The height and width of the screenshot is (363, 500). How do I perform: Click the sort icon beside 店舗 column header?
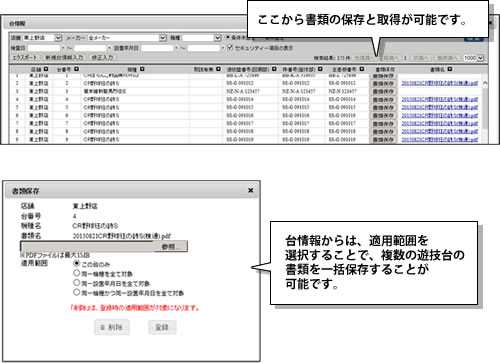pos(46,69)
